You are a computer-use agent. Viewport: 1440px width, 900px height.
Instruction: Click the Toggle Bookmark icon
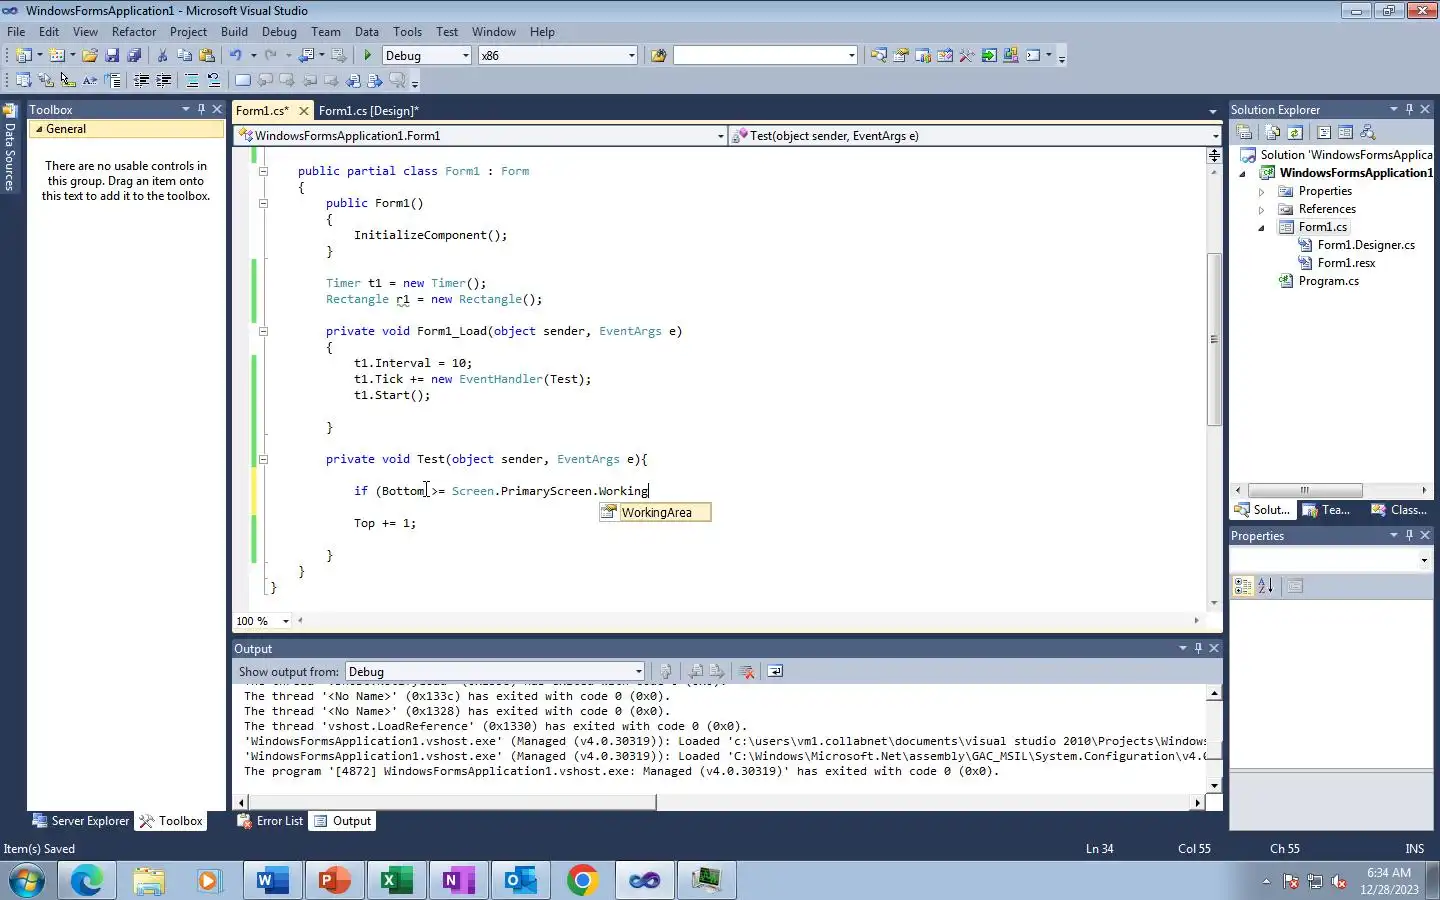coord(242,80)
